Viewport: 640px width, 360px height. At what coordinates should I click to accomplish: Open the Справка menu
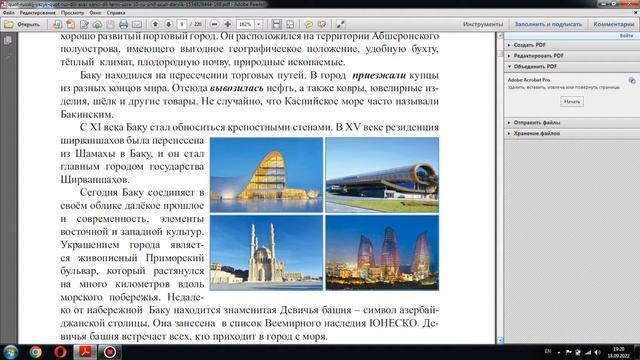coord(116,13)
